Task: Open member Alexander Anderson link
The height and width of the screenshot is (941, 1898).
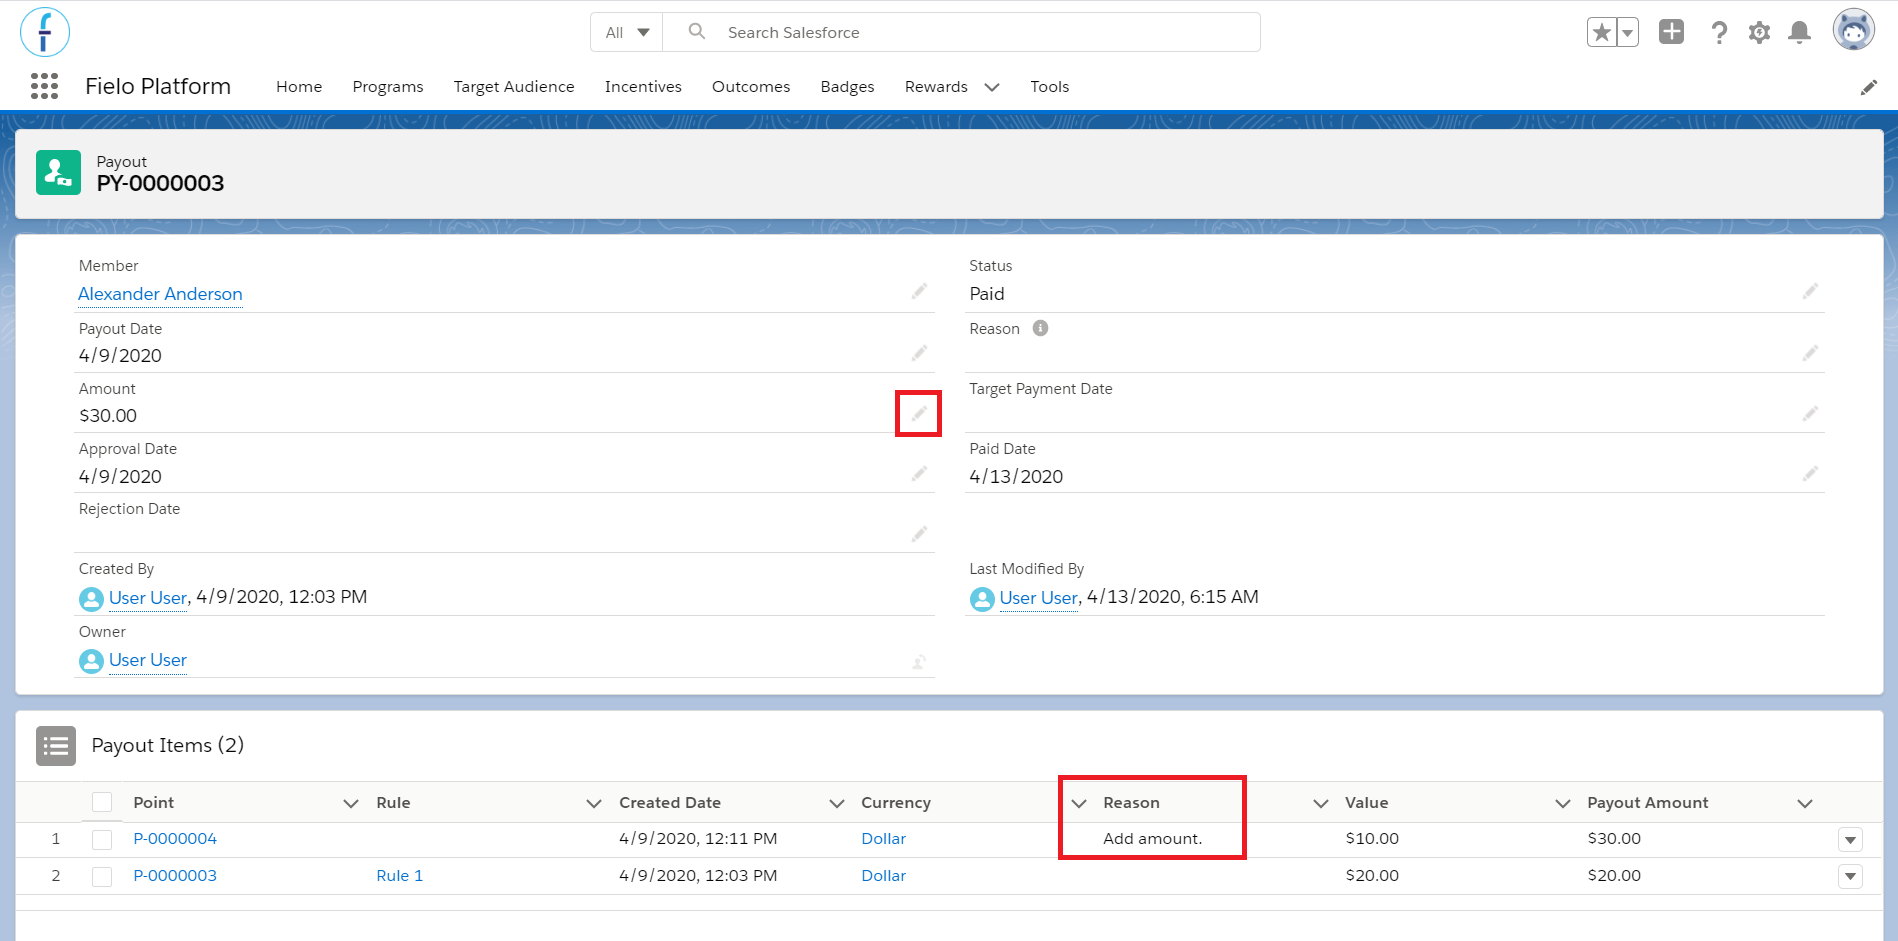Action: [x=160, y=294]
